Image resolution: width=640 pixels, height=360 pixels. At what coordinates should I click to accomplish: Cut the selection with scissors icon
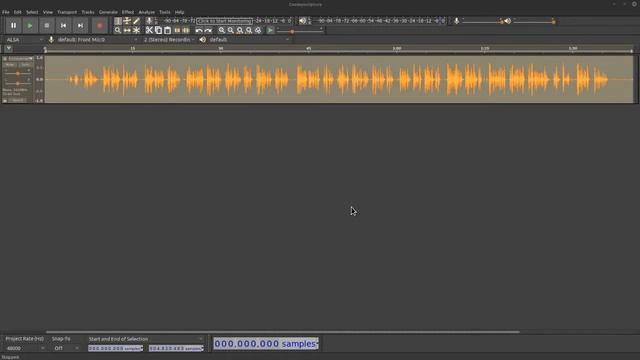tap(149, 30)
